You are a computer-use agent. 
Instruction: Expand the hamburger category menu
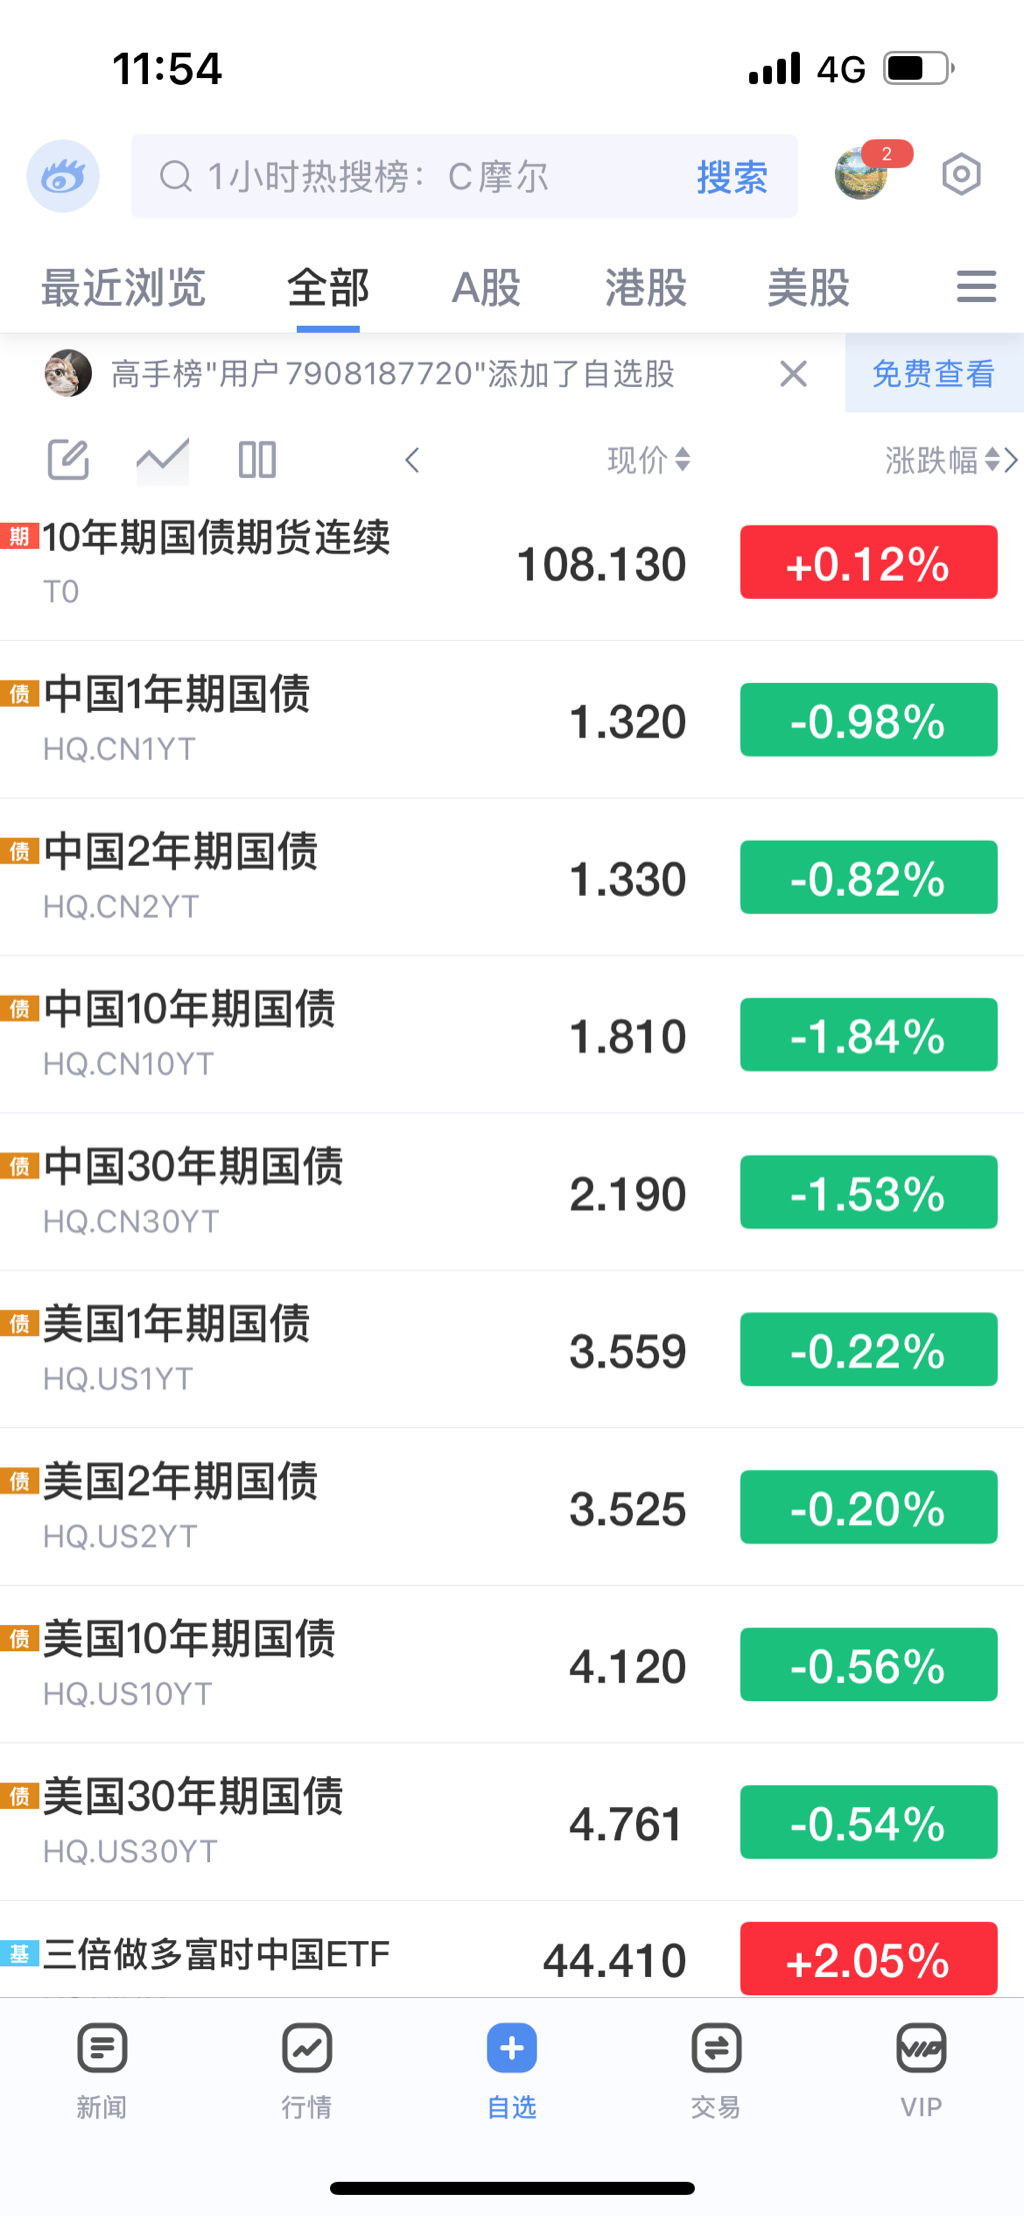(x=976, y=287)
